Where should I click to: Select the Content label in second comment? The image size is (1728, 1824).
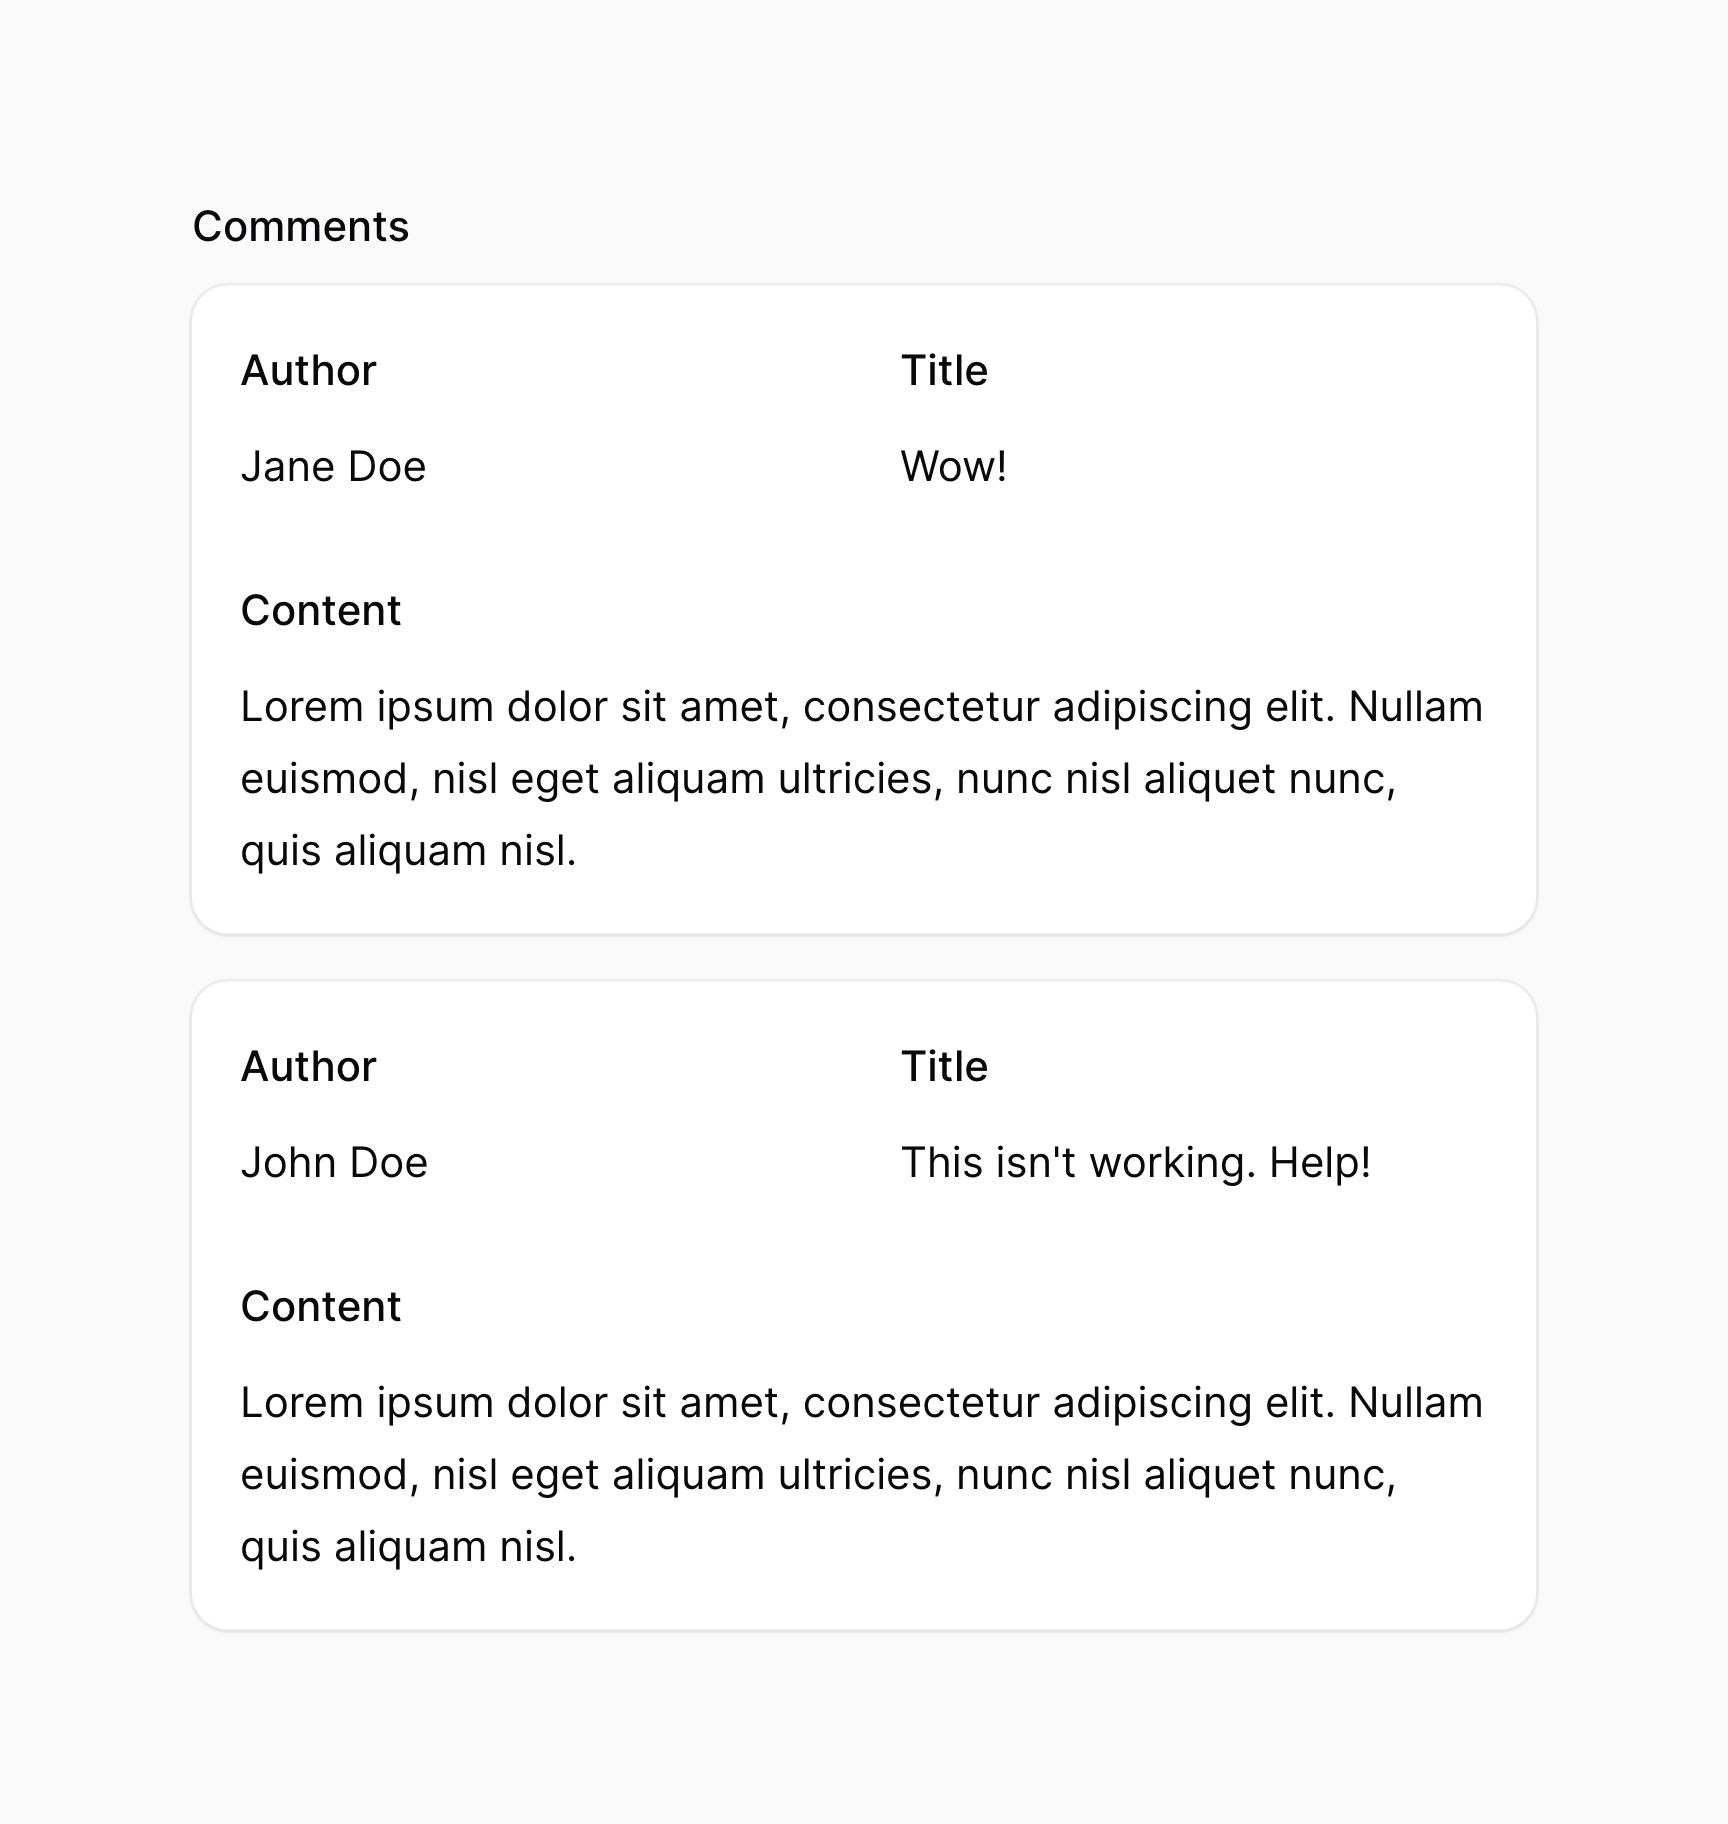pyautogui.click(x=321, y=1307)
